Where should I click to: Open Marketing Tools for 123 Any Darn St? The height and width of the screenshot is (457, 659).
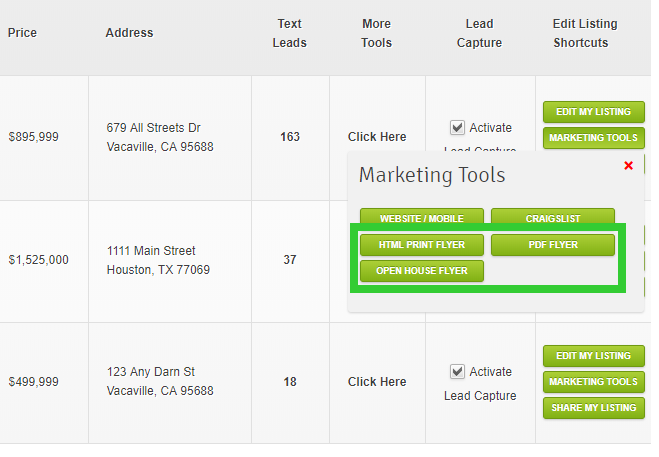(x=593, y=382)
